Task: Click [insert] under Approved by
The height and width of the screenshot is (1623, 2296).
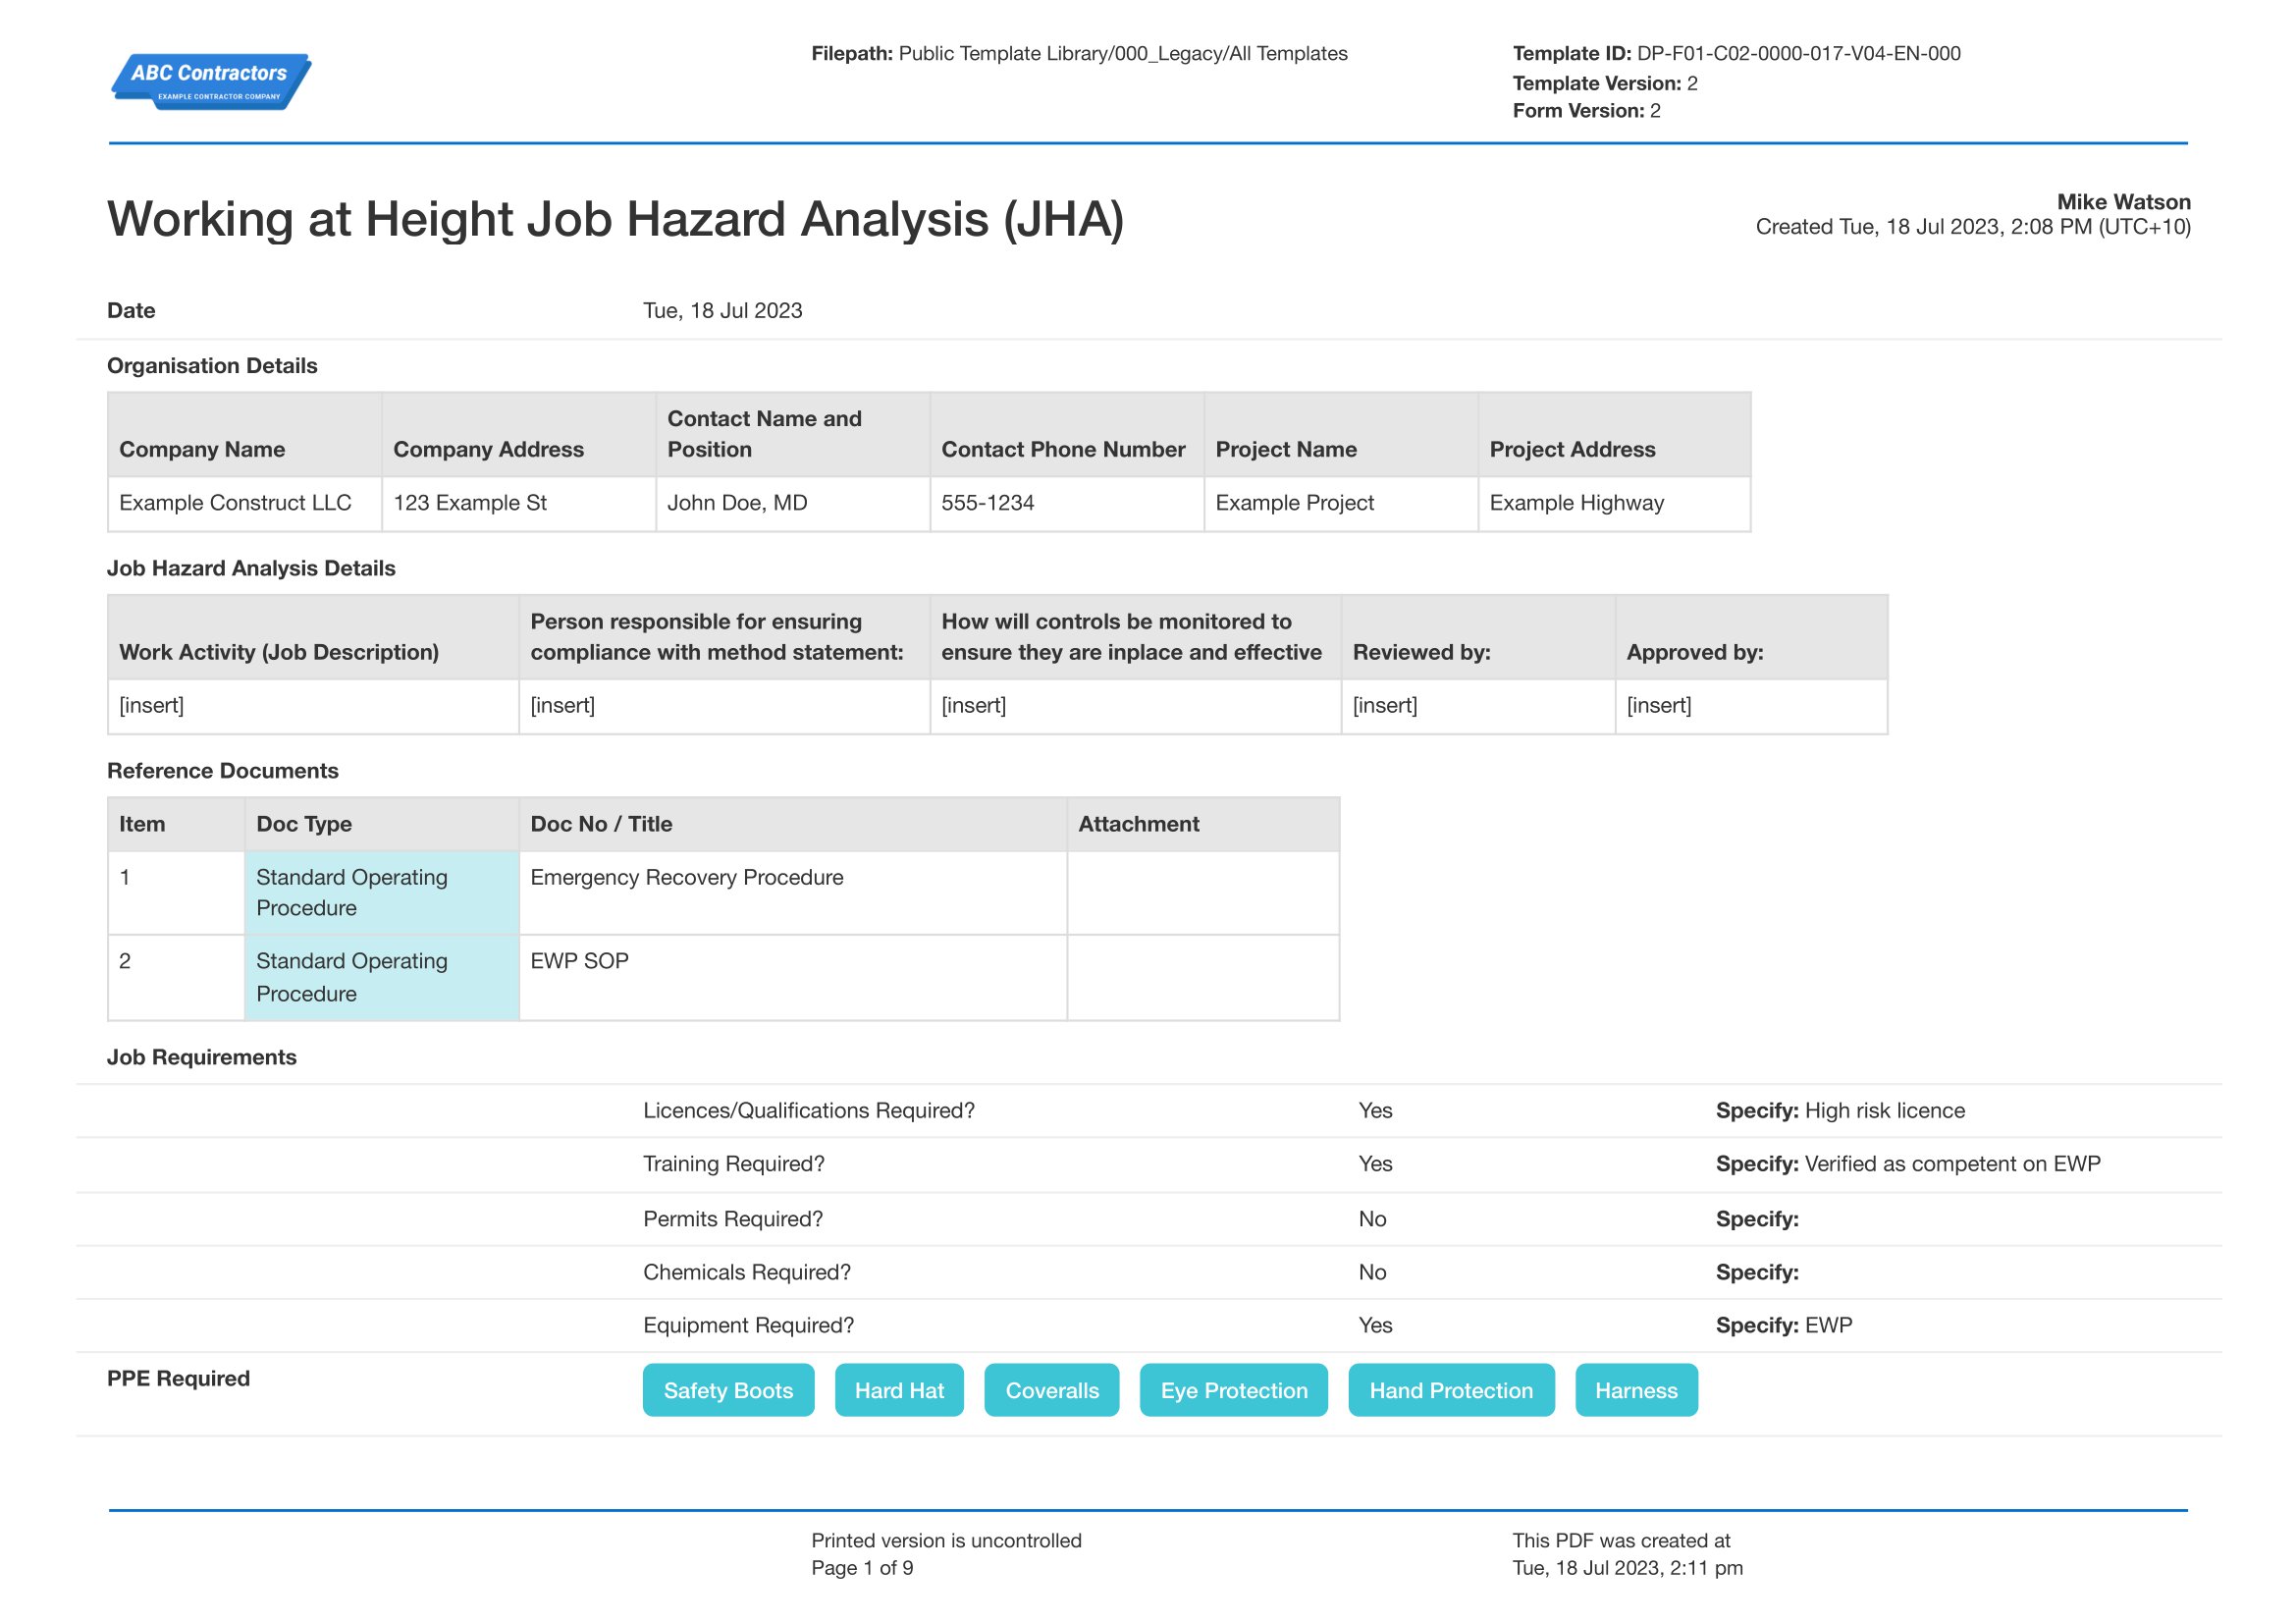Action: pos(1751,706)
